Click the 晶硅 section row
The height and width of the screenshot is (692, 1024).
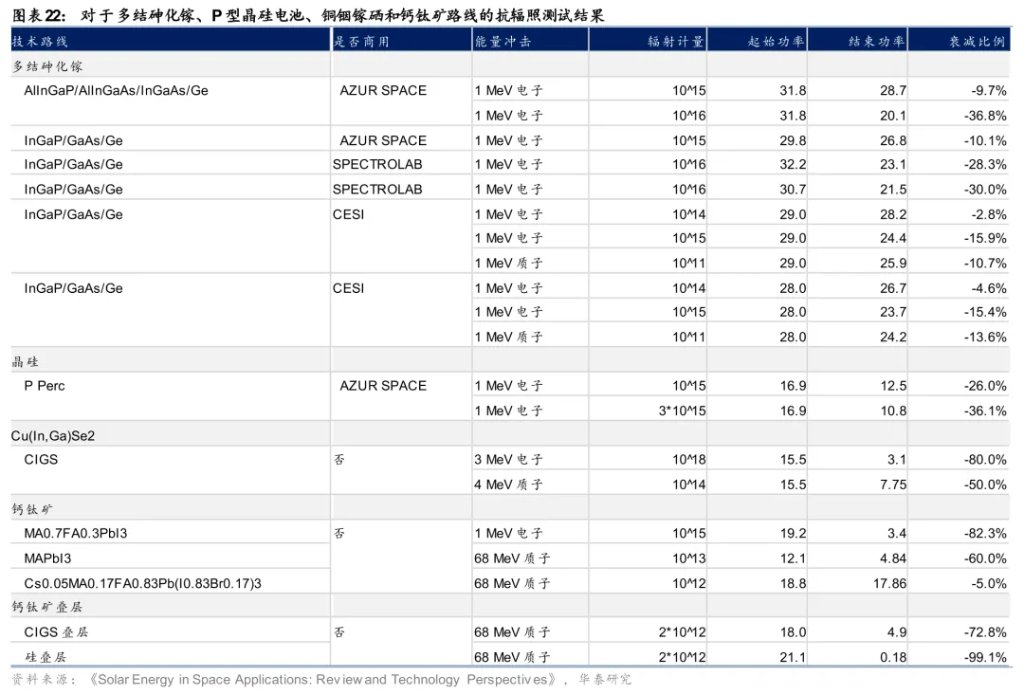[x=20, y=359]
